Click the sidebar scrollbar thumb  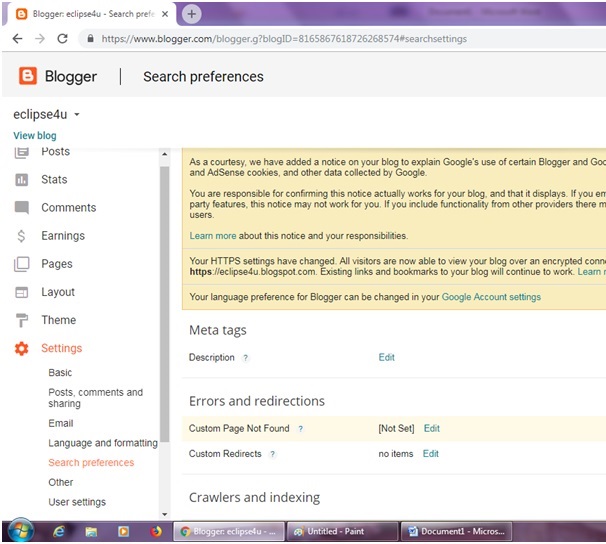(x=165, y=304)
